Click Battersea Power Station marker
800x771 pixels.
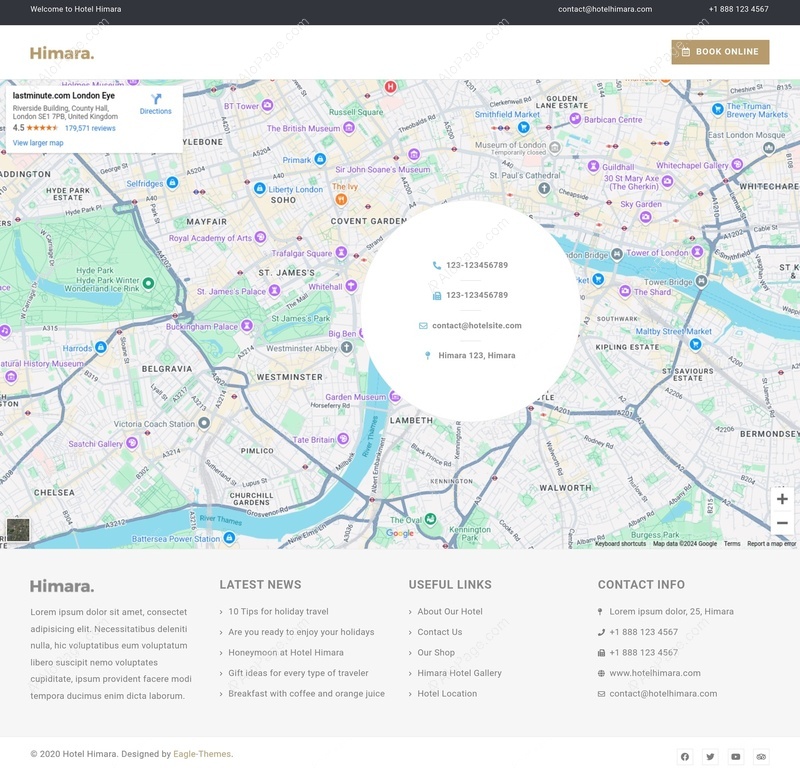tap(230, 538)
